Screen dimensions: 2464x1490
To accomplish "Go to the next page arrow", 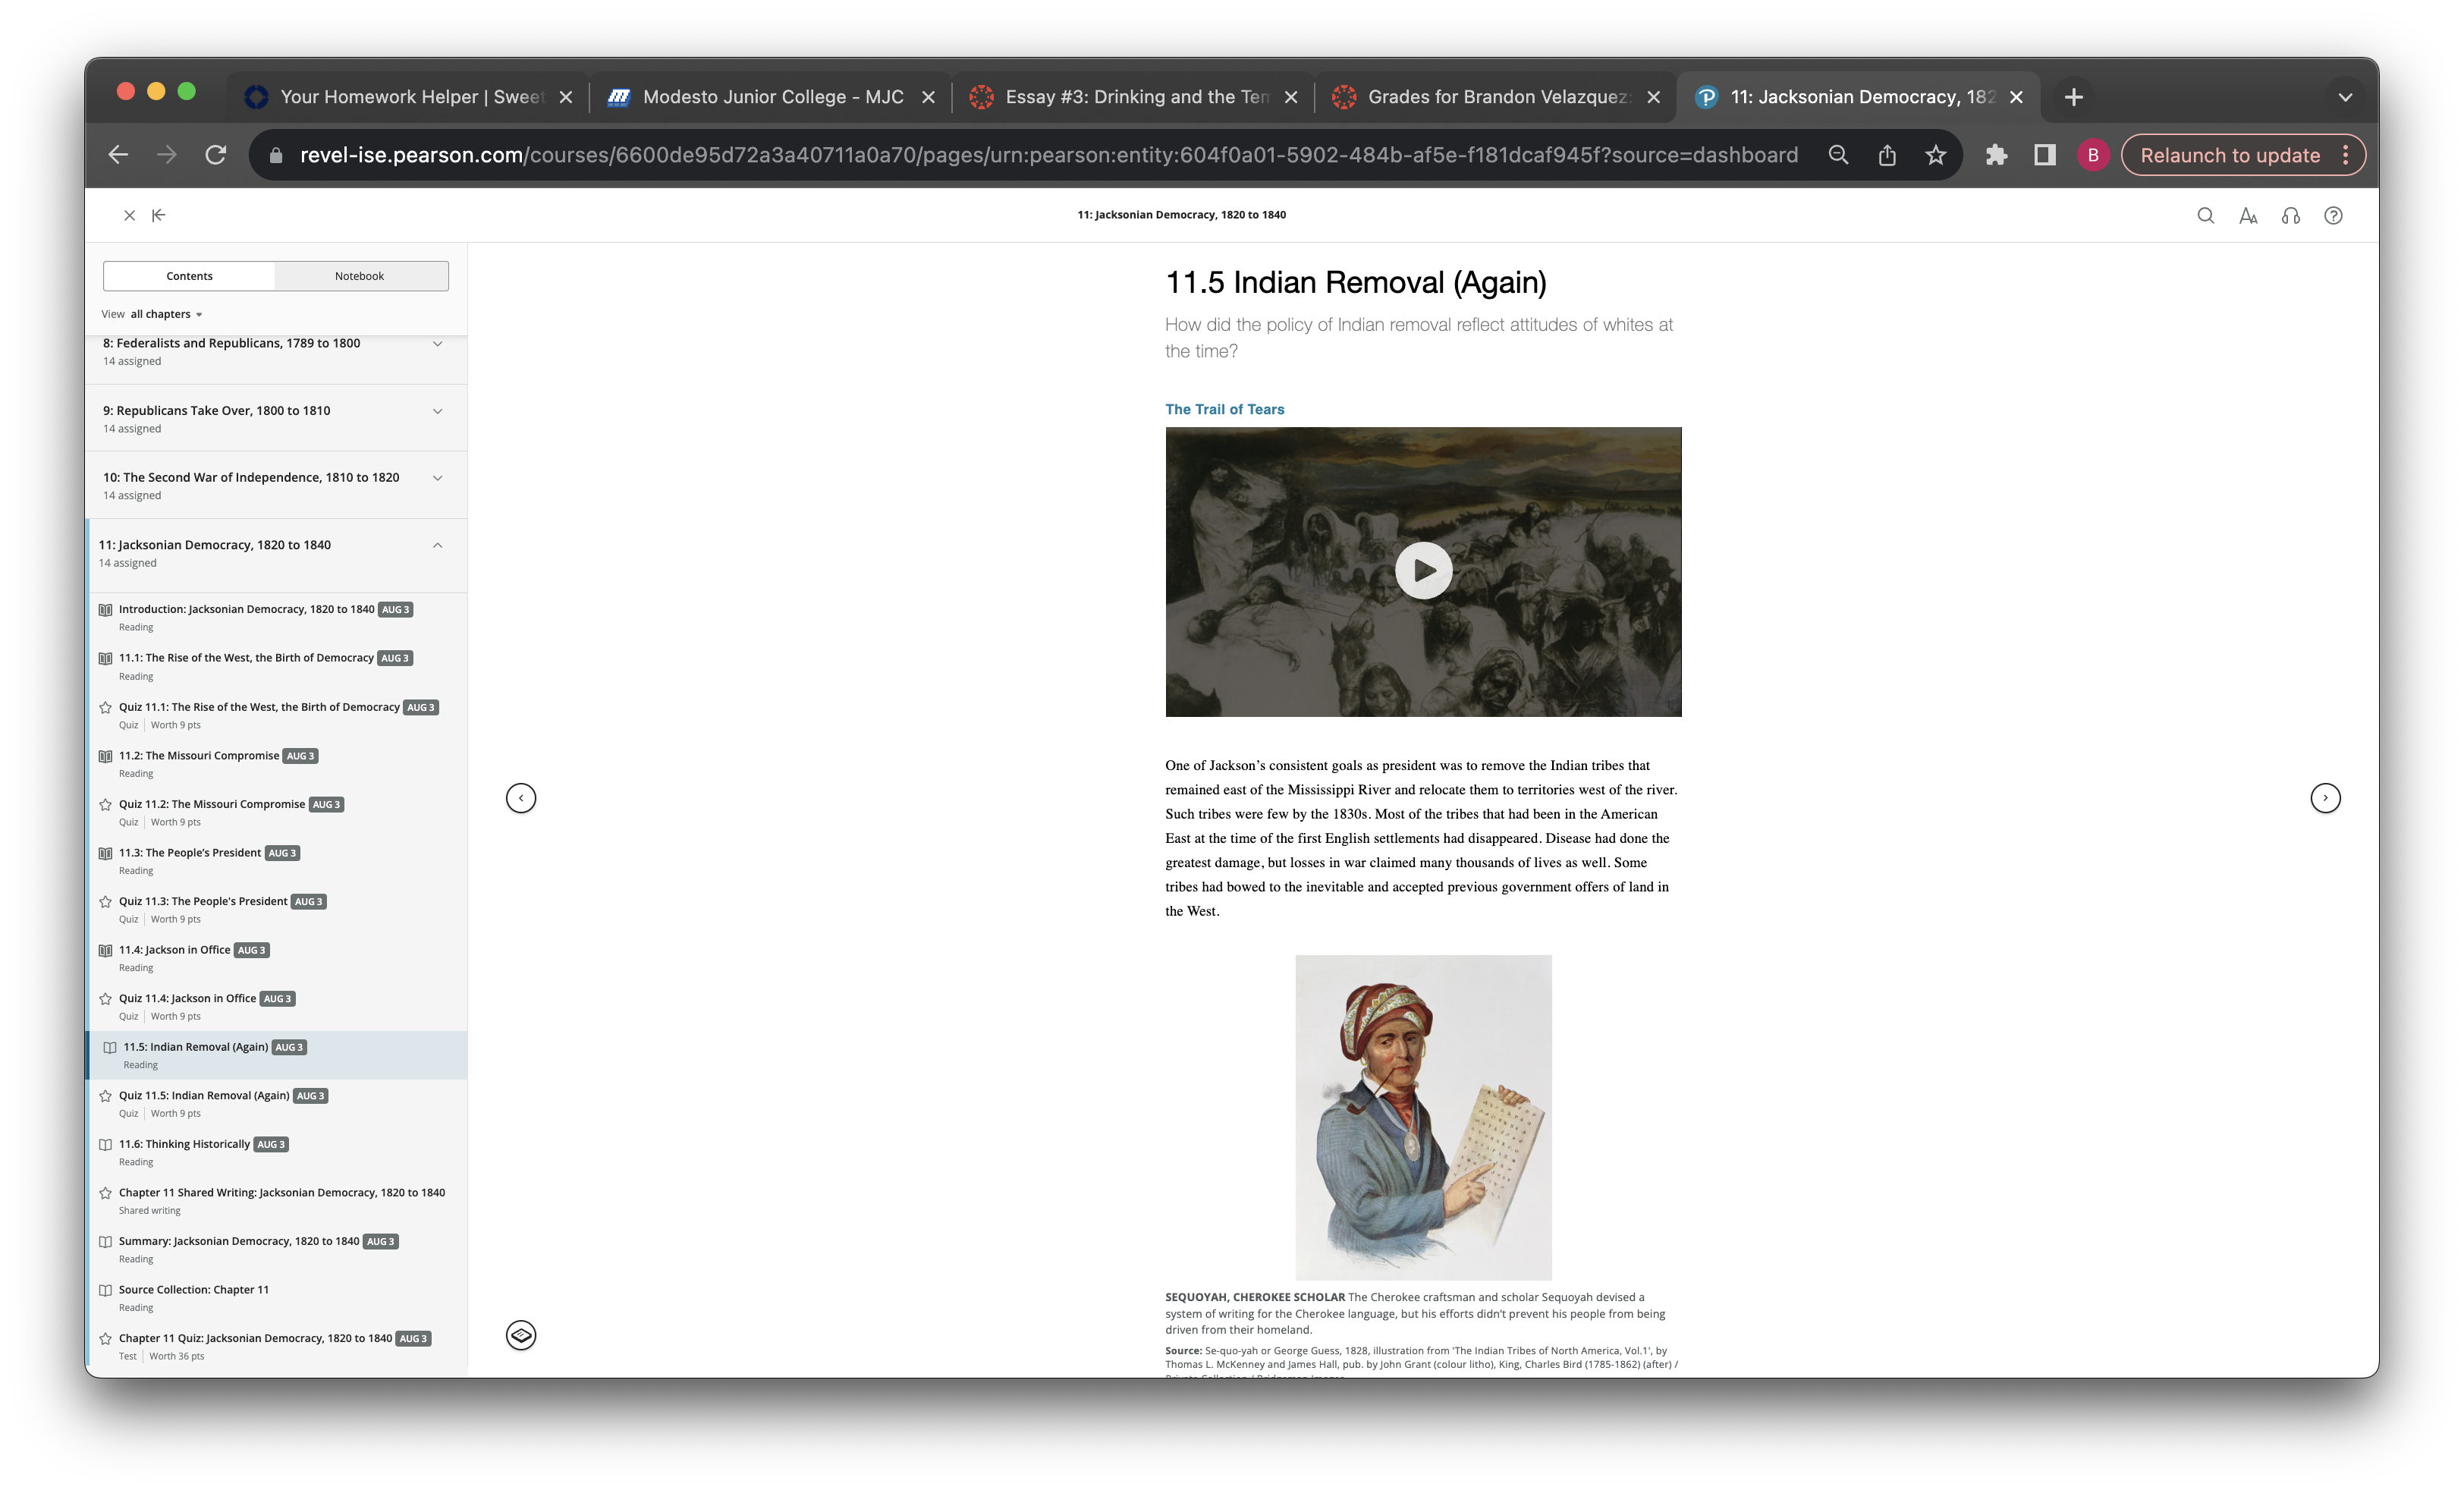I will tap(2326, 798).
